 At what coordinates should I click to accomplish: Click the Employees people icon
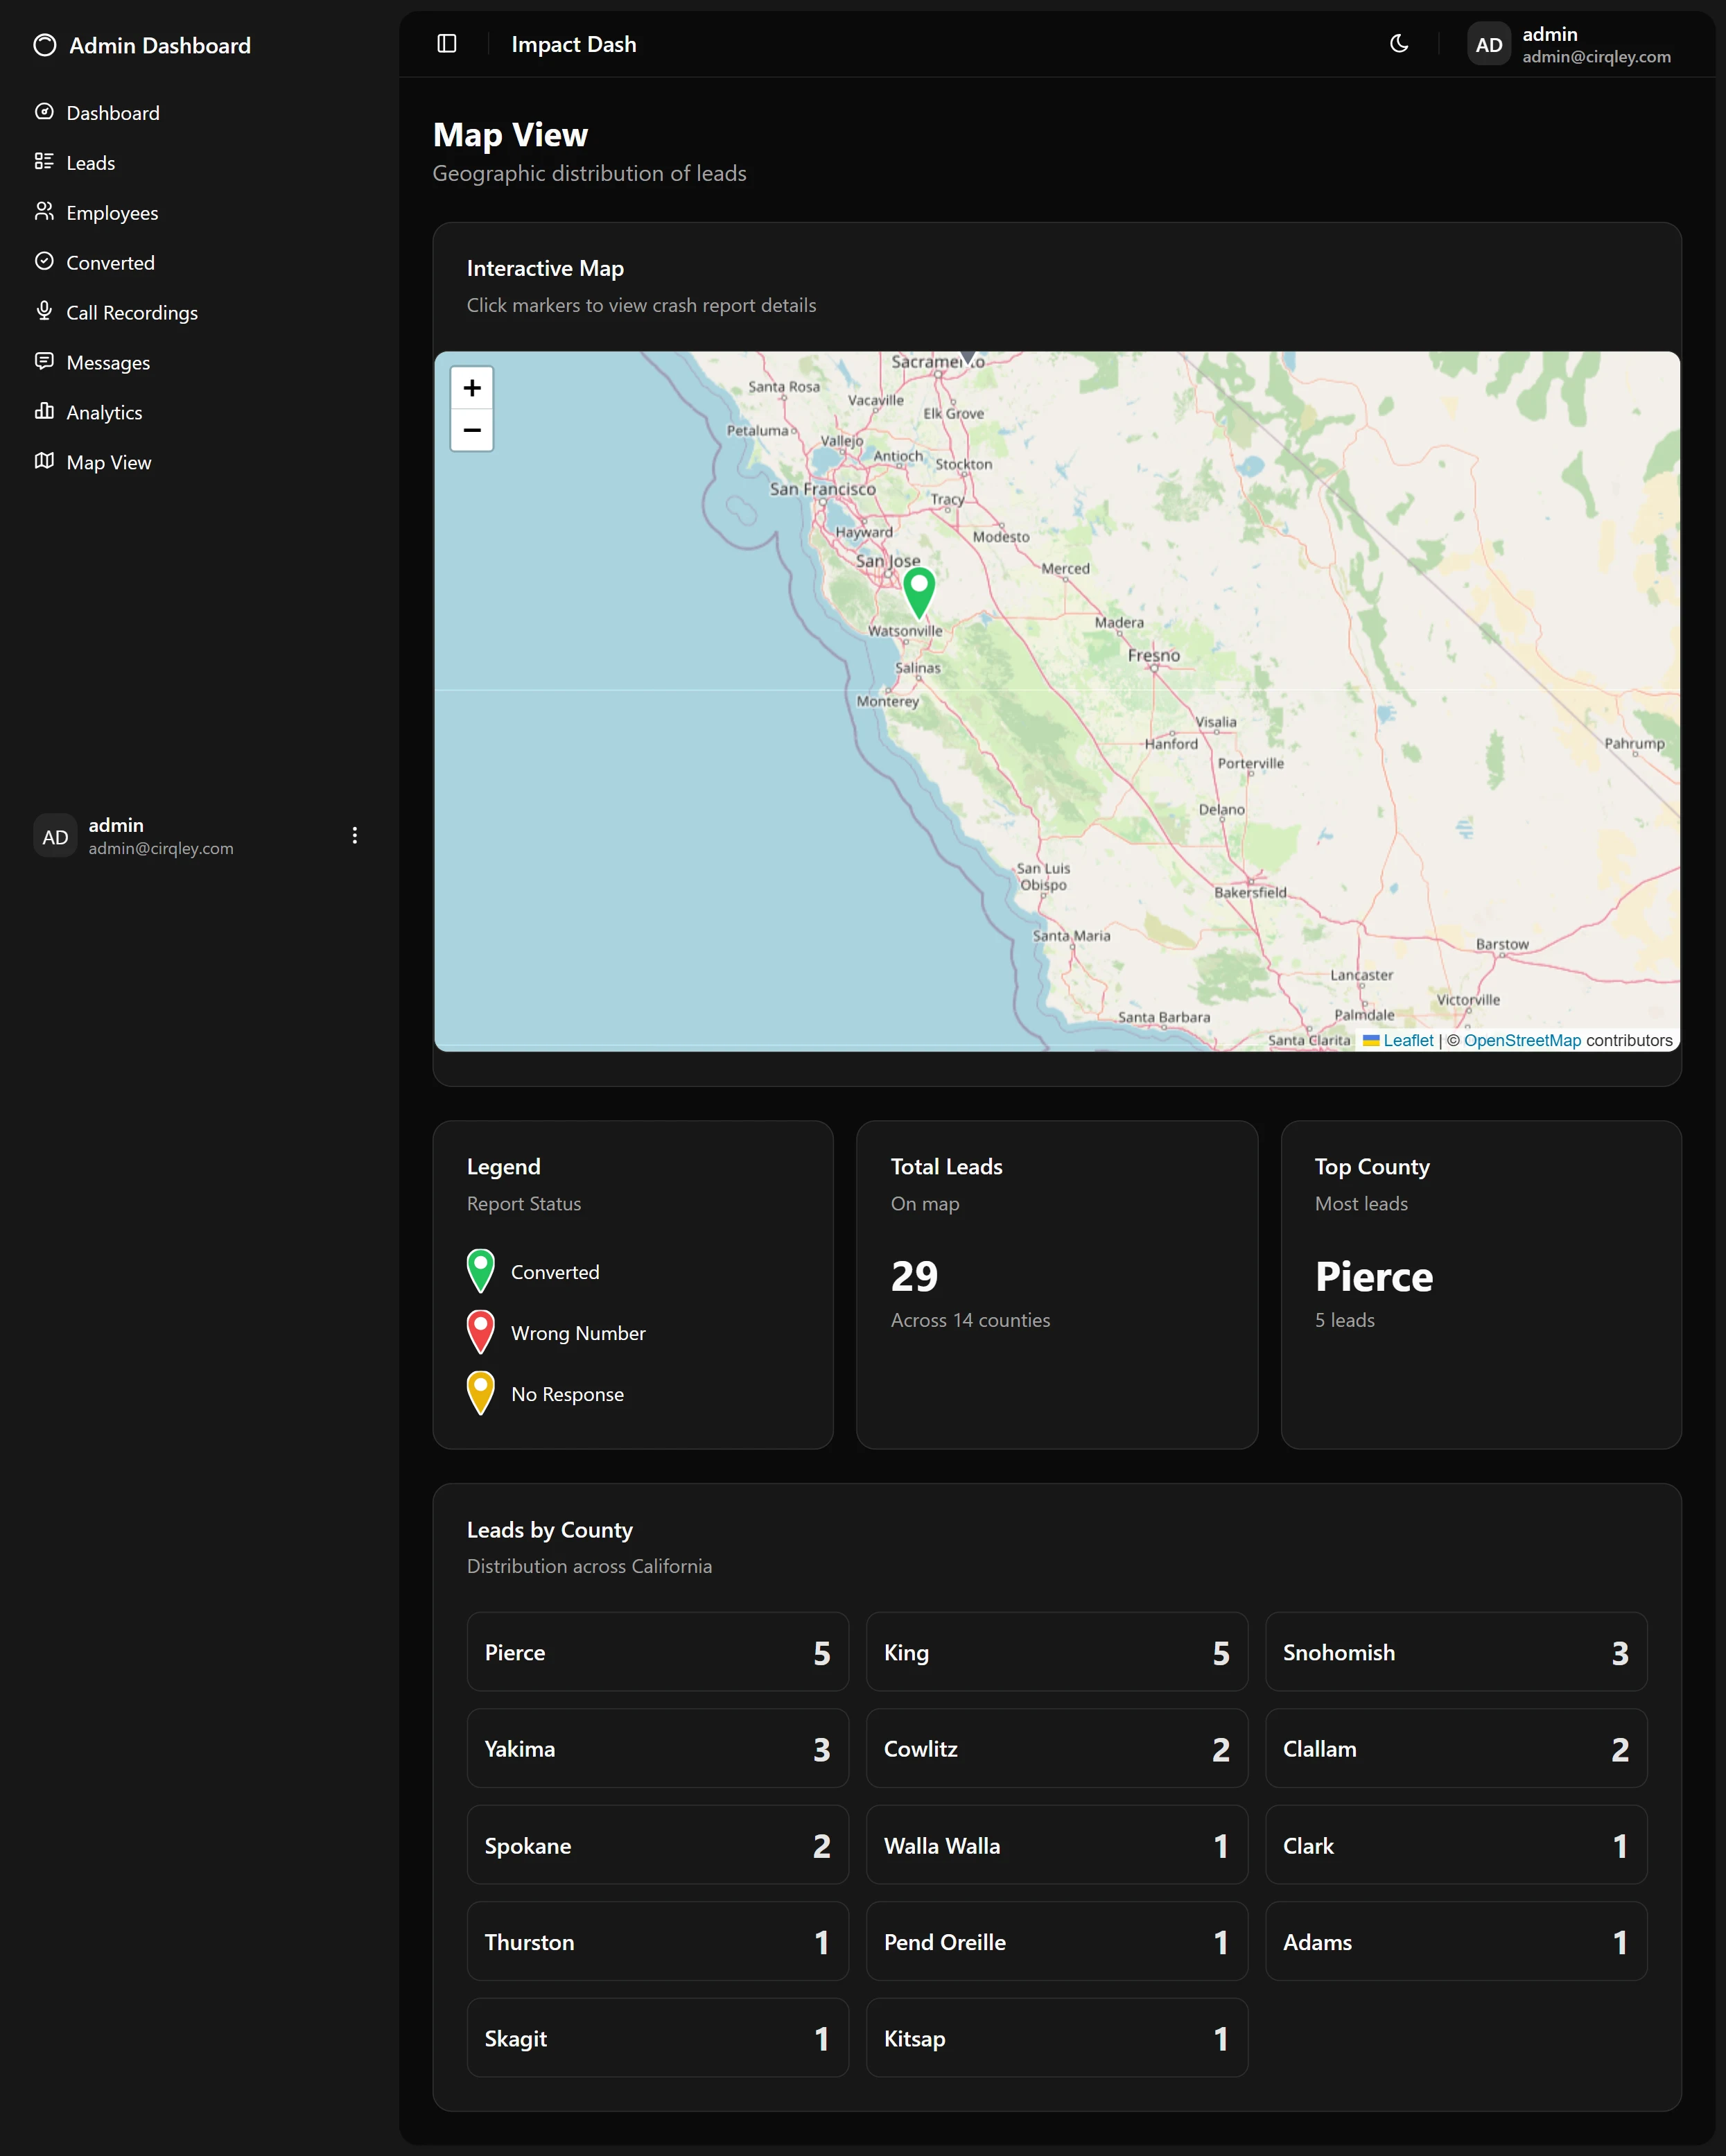coord(45,212)
